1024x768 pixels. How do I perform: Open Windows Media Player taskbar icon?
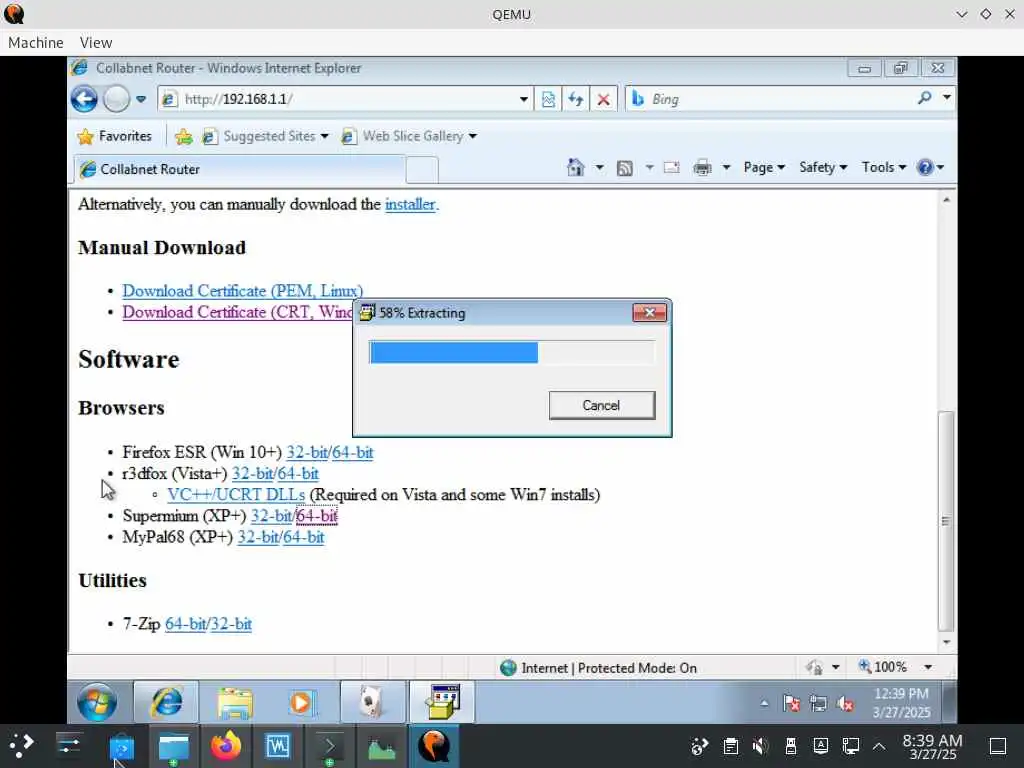coord(301,702)
